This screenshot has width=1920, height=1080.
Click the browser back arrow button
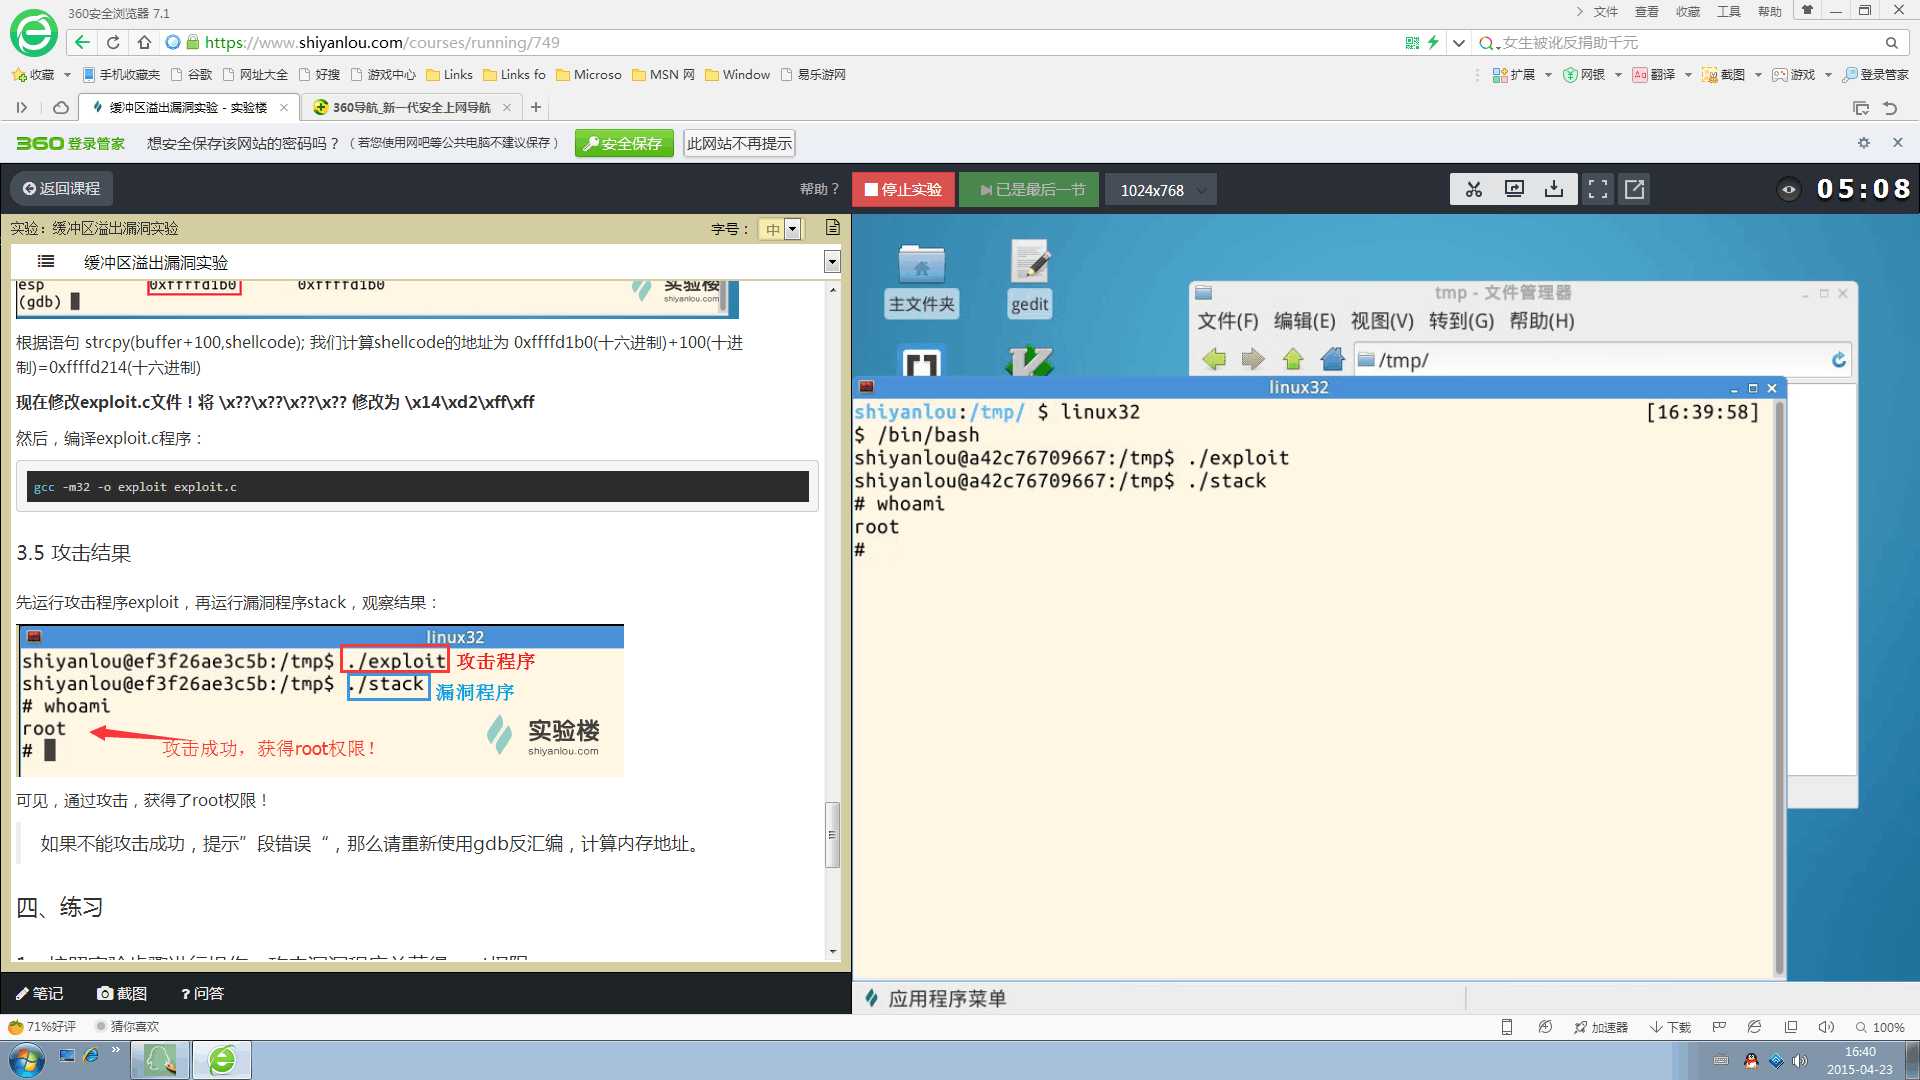pos(82,42)
